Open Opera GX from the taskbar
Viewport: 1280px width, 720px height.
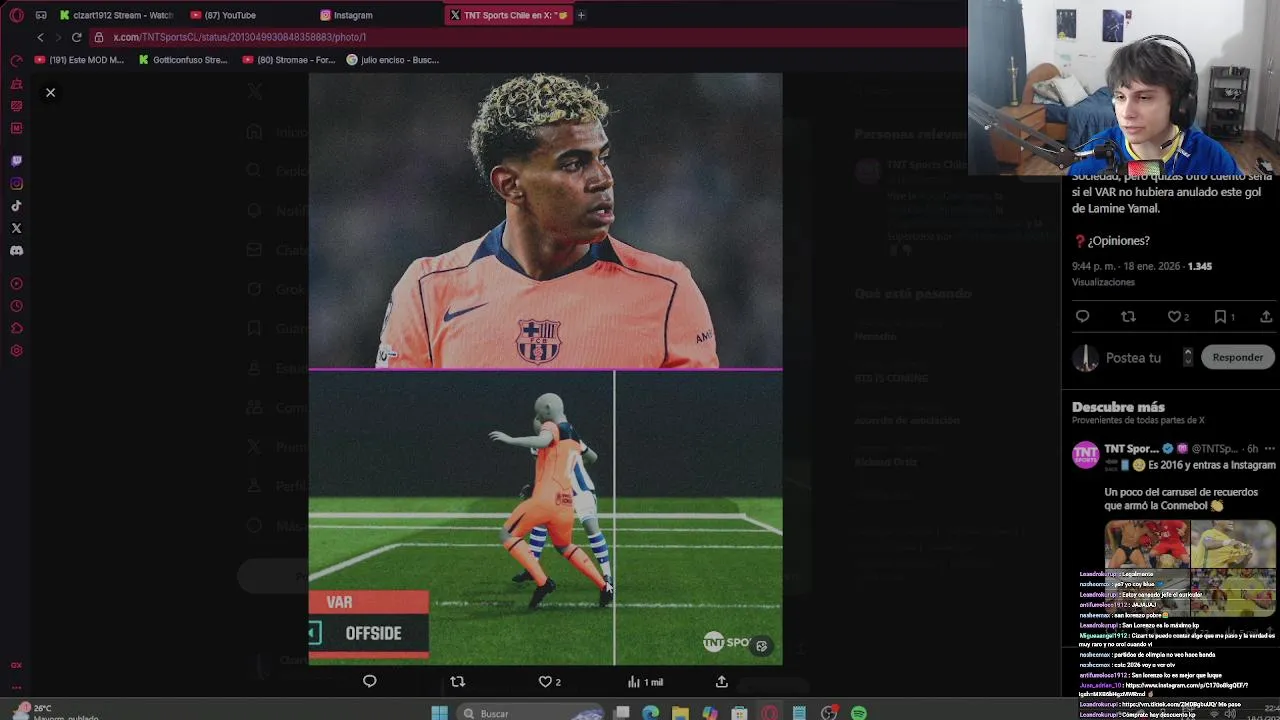(x=769, y=712)
